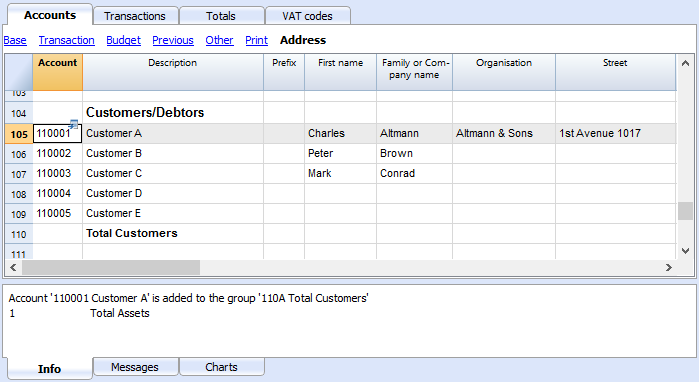Click the left arrow of the horizontal scrollbar

tap(13, 267)
